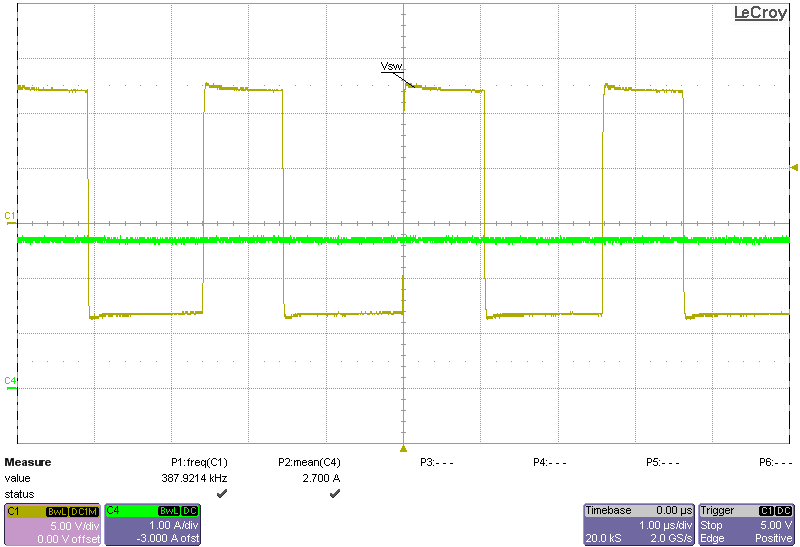
Task: Click the P2 status checkmark
Action: click(335, 493)
